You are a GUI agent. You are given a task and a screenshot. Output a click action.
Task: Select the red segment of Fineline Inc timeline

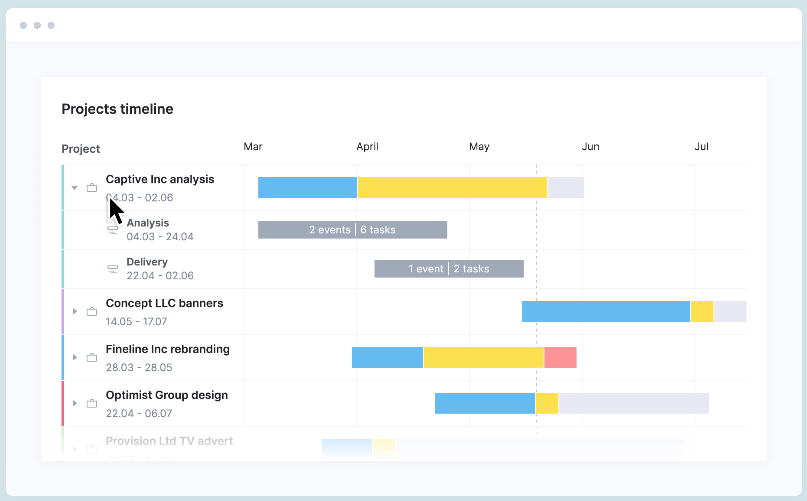click(x=560, y=357)
